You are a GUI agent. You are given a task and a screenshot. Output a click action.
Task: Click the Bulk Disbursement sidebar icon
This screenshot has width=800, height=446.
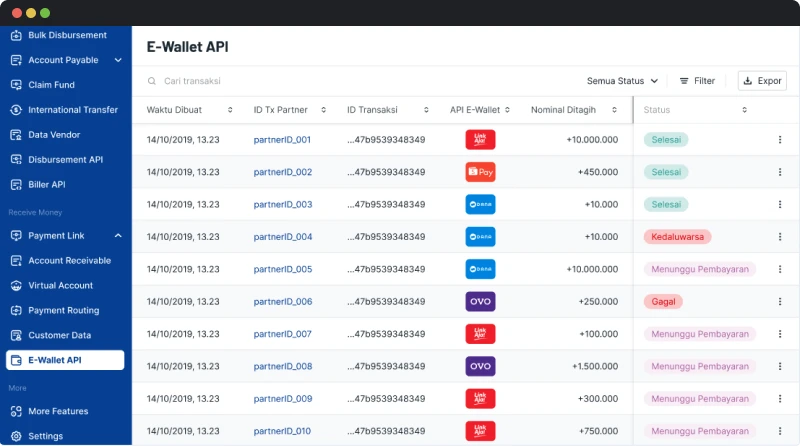(16, 35)
